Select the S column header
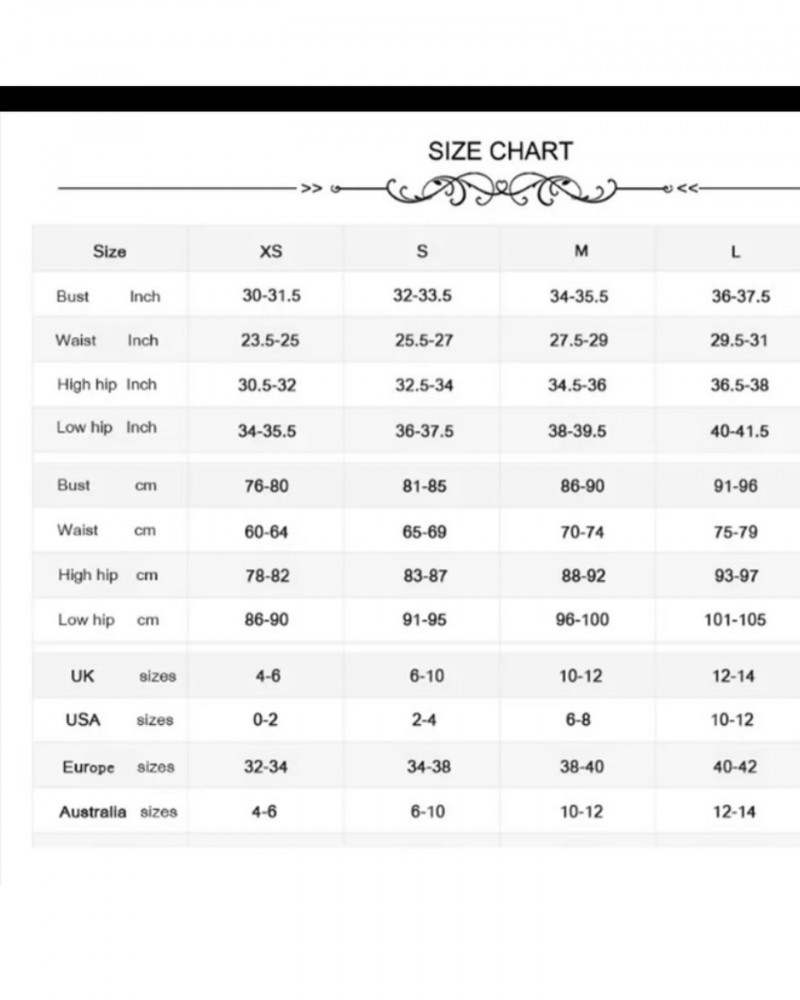This screenshot has height=1000, width=800. (423, 252)
